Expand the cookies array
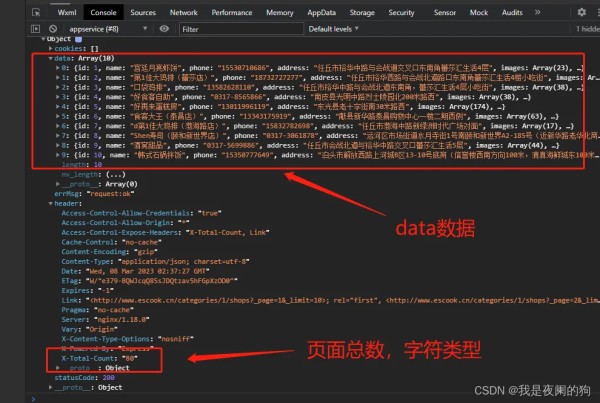The image size is (600, 403). (51, 49)
